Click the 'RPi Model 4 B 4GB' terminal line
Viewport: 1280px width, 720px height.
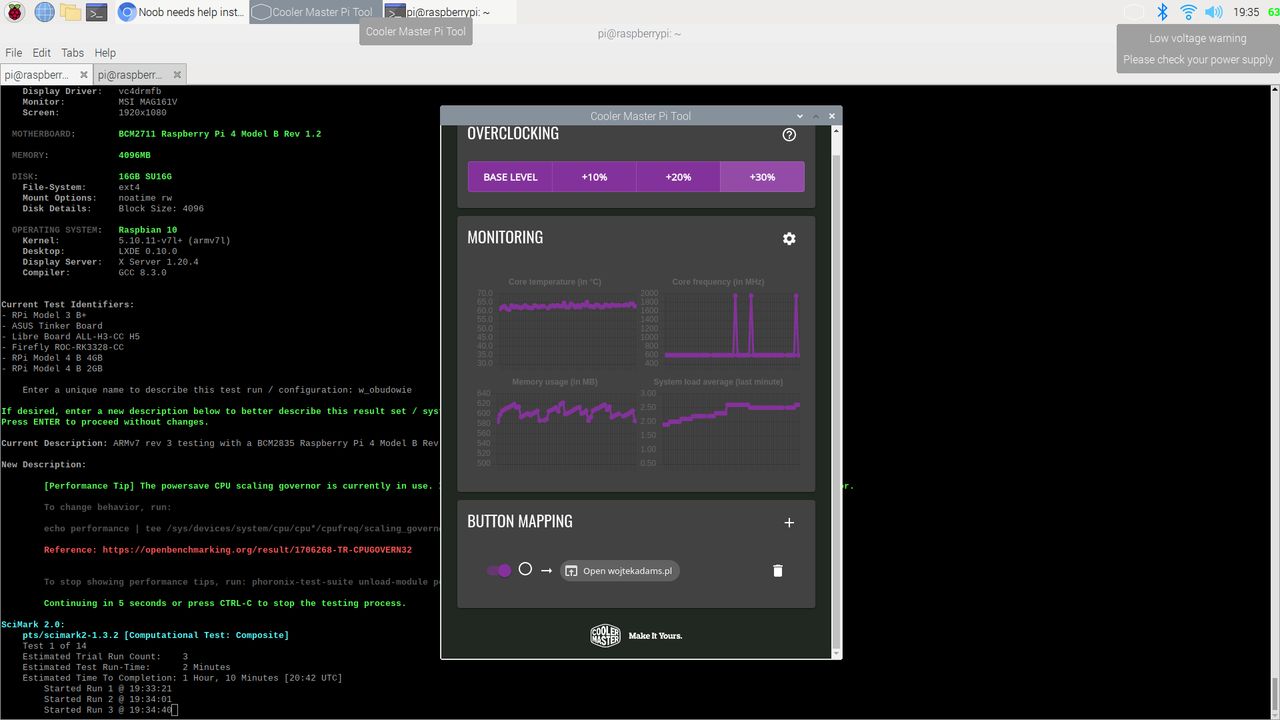(x=55, y=358)
